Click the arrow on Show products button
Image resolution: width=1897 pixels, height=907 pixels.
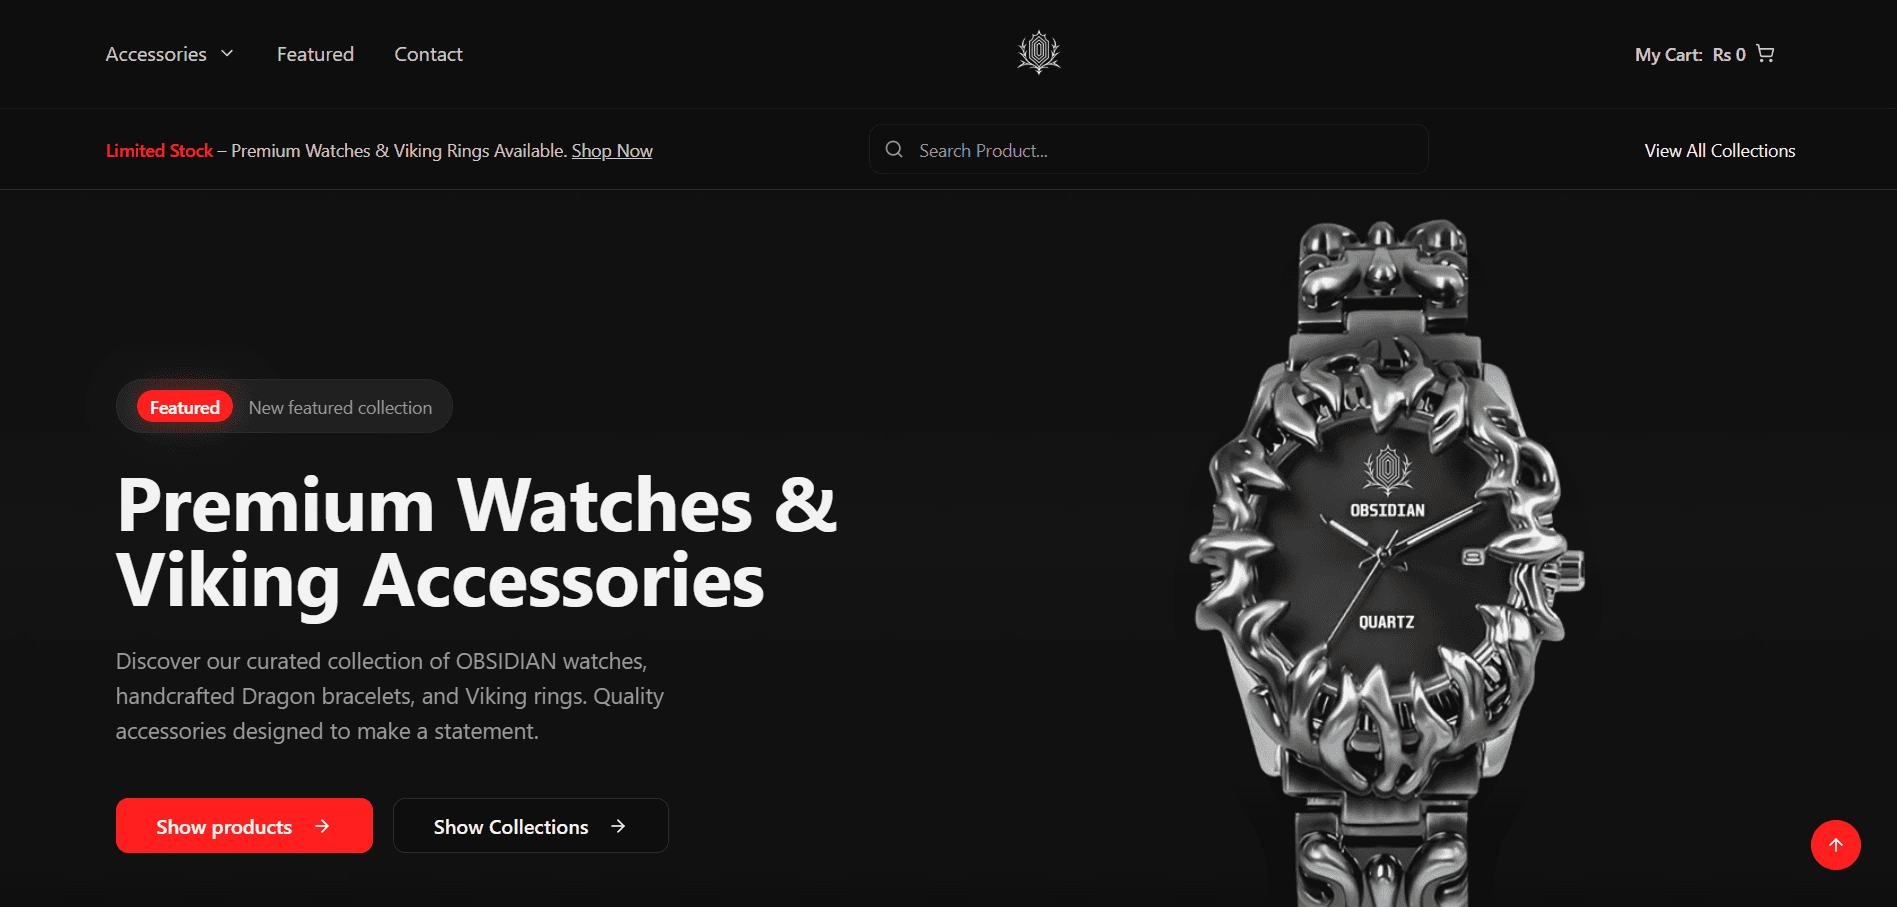322,826
